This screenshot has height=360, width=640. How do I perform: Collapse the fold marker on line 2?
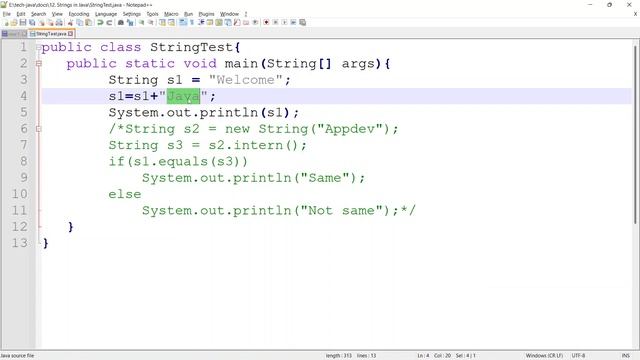pyautogui.click(x=39, y=64)
